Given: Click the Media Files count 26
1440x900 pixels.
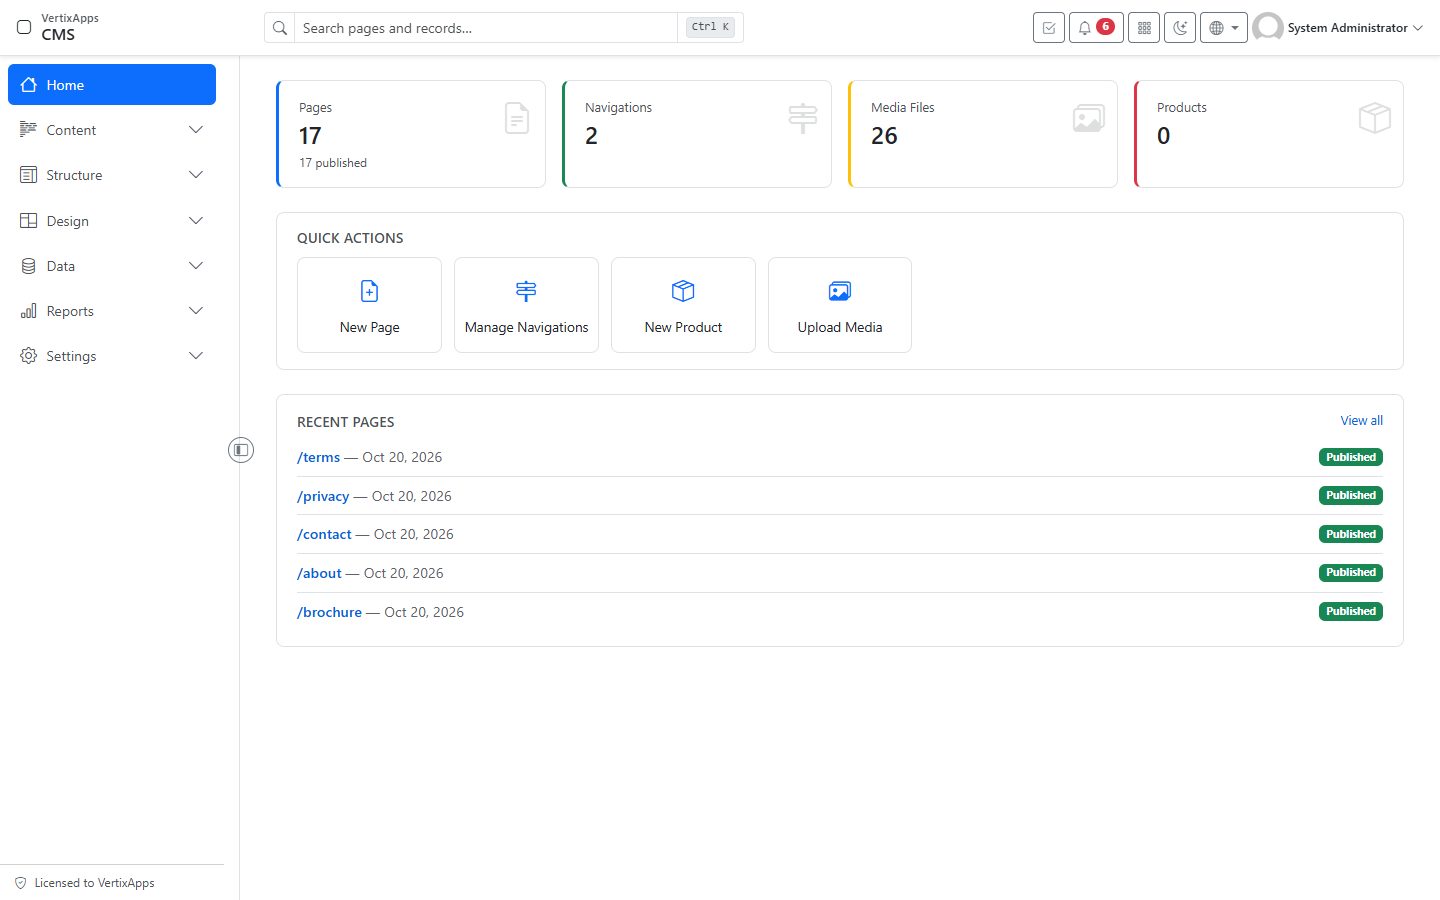Looking at the screenshot, I should pos(884,136).
